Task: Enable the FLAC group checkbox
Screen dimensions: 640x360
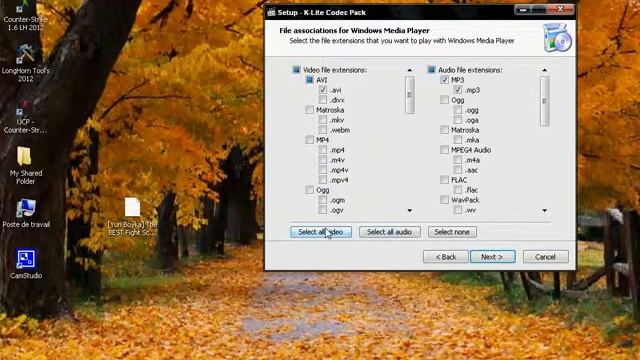Action: [x=444, y=180]
